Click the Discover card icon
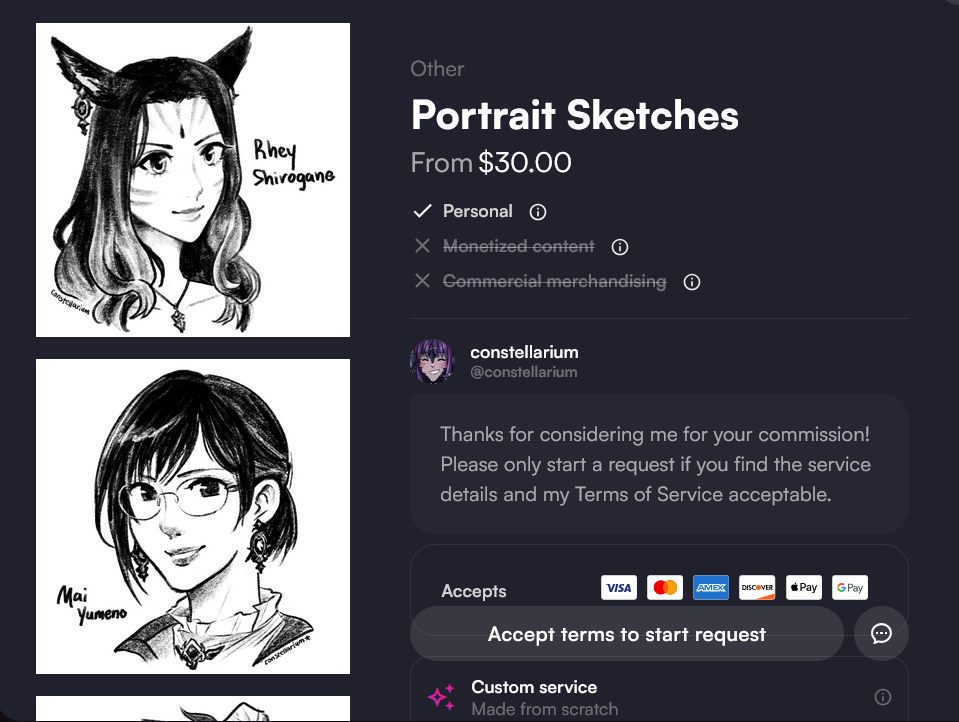The width and height of the screenshot is (959, 722). point(757,588)
